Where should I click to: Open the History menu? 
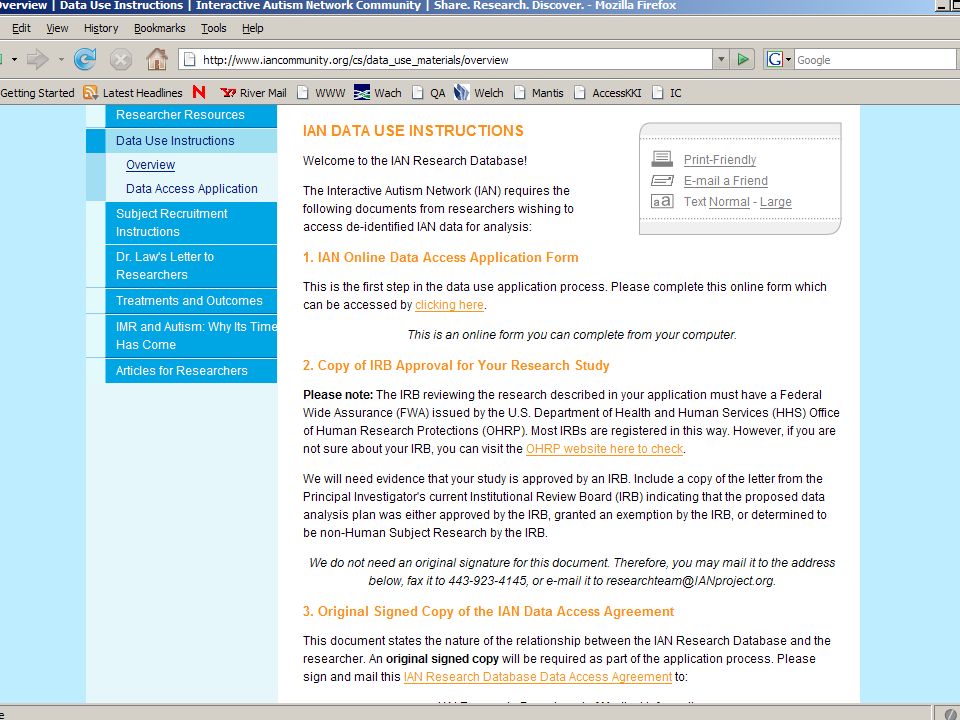[101, 28]
